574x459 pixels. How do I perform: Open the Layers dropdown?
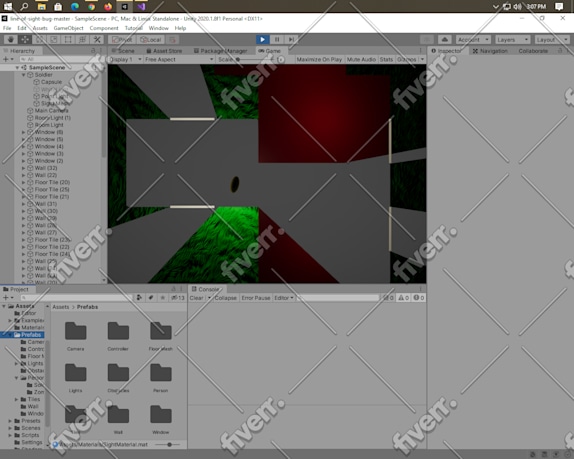512,40
